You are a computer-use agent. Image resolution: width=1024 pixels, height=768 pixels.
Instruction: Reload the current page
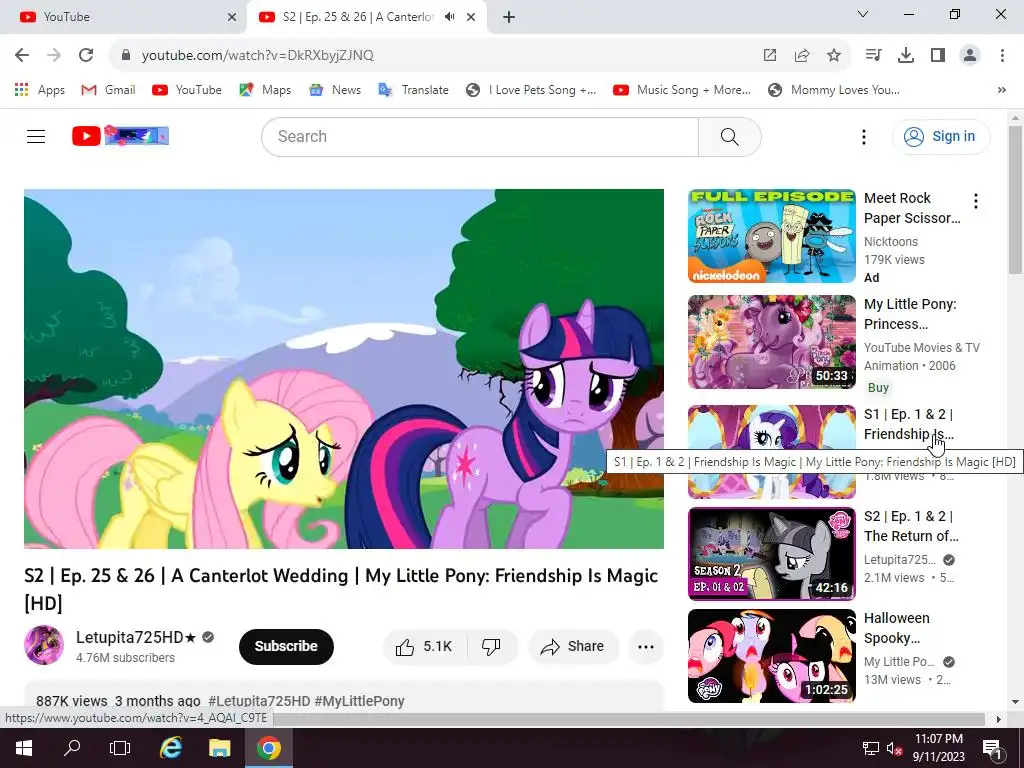click(86, 56)
